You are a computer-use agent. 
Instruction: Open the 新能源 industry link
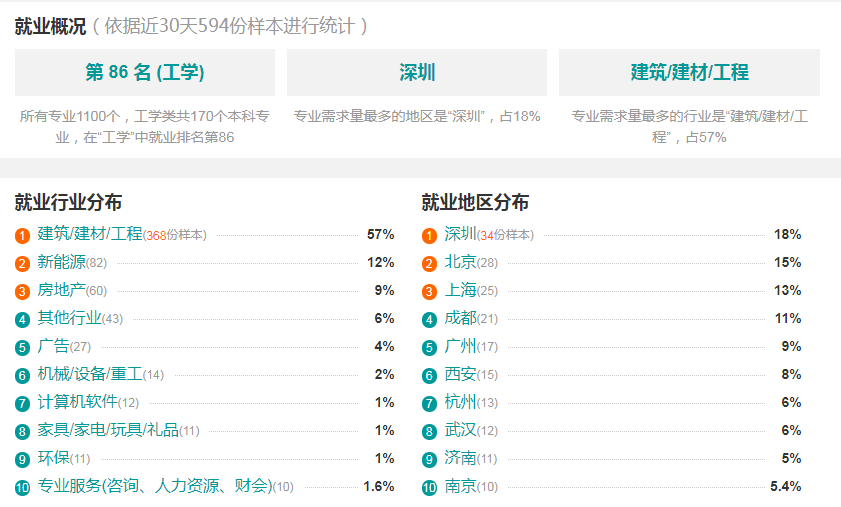click(x=62, y=262)
